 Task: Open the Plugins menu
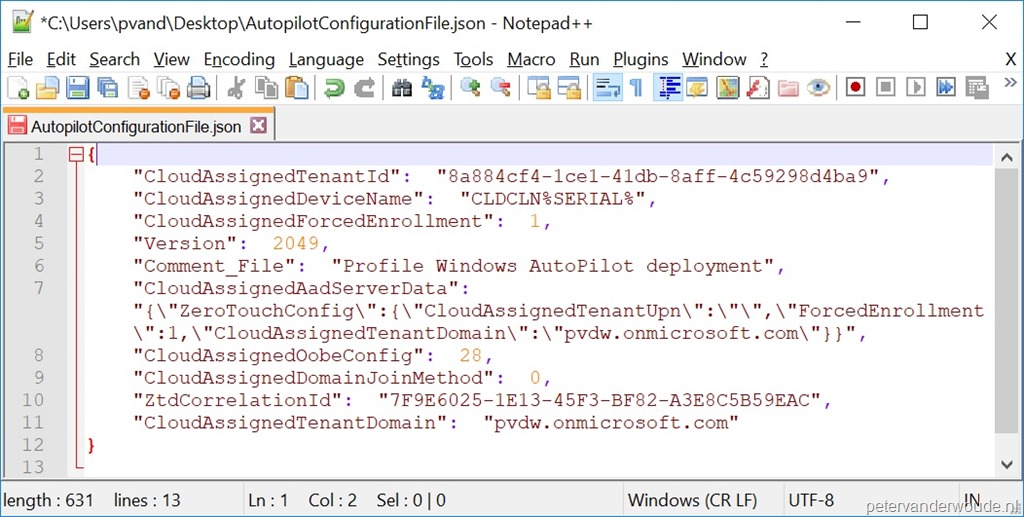(641, 59)
